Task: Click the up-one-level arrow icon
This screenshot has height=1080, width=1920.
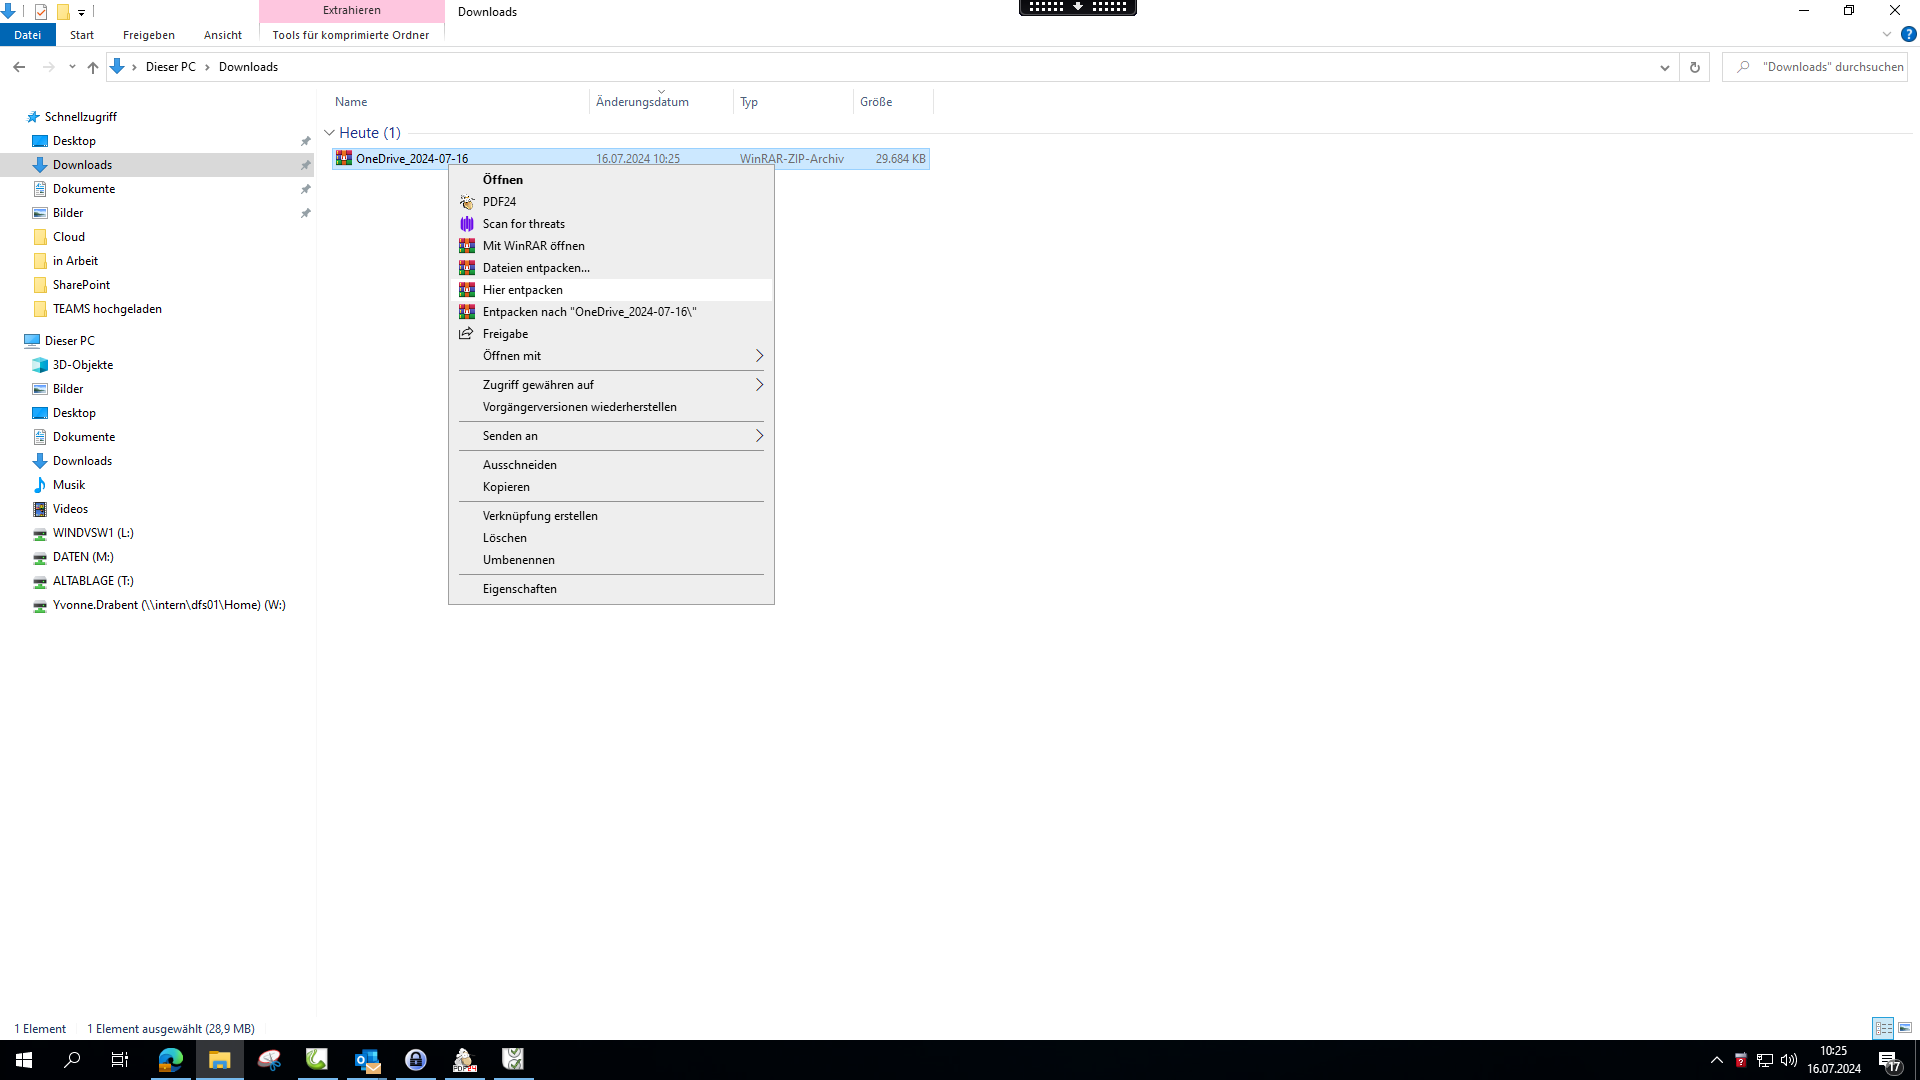Action: [92, 67]
